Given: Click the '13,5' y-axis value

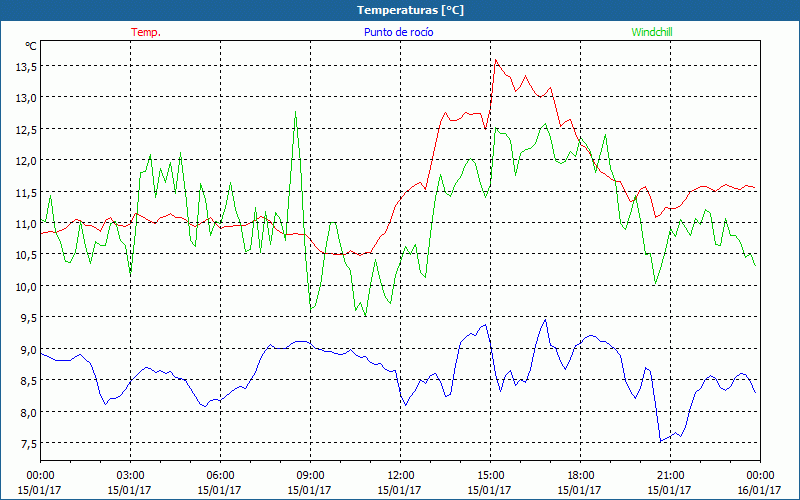Looking at the screenshot, I should pos(26,67).
